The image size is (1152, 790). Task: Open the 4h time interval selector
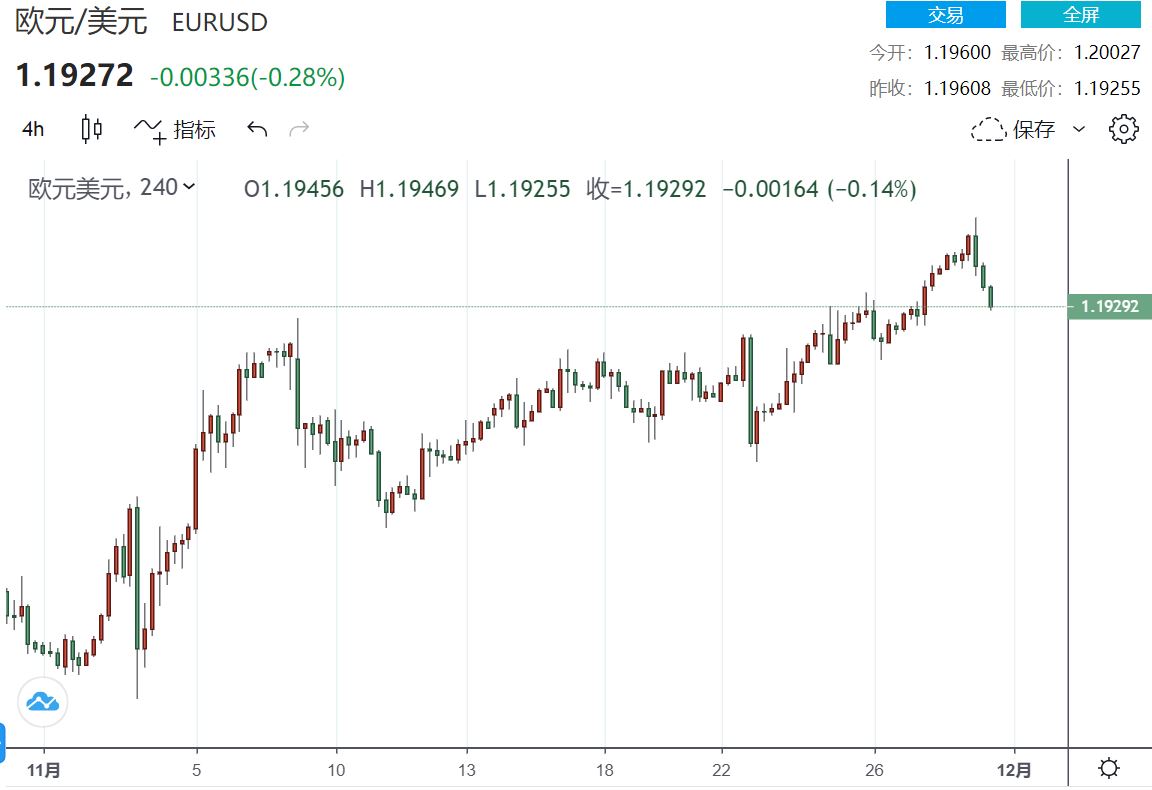(33, 129)
